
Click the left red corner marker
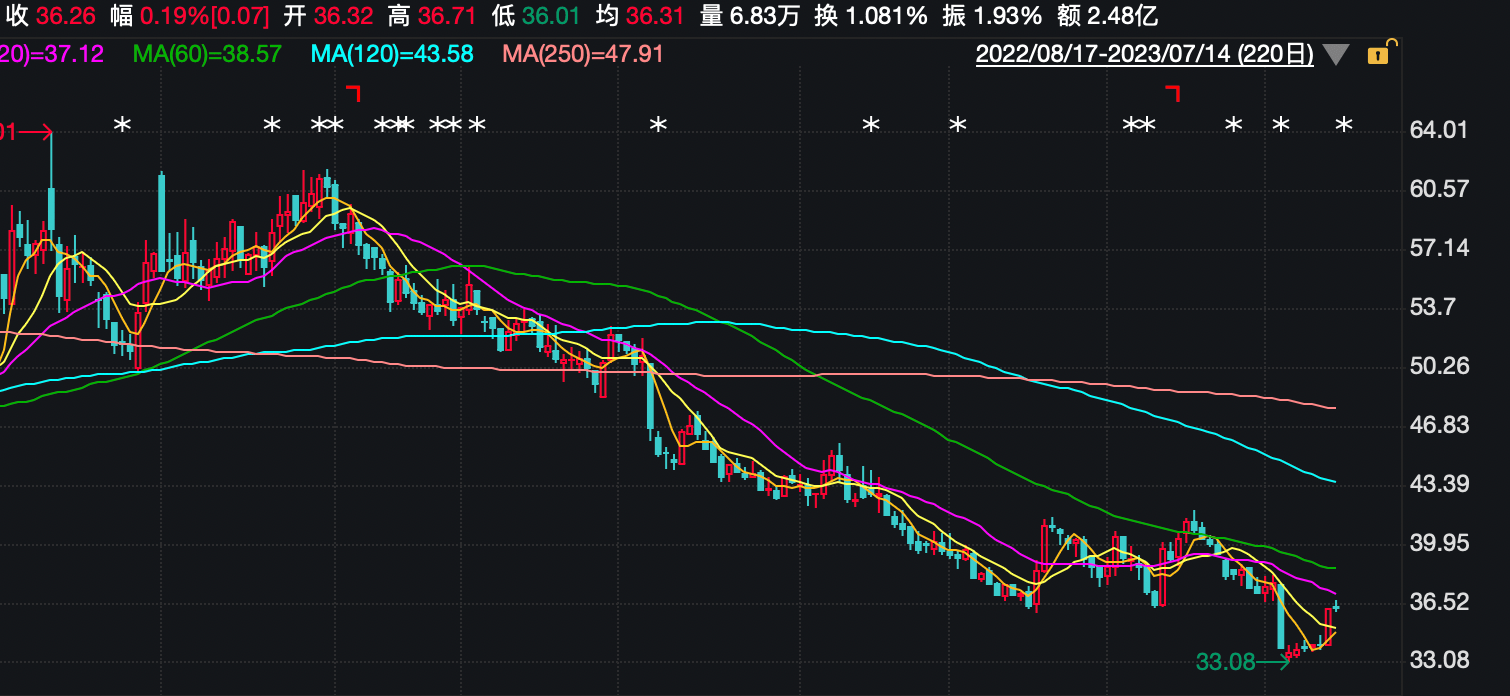tap(353, 93)
